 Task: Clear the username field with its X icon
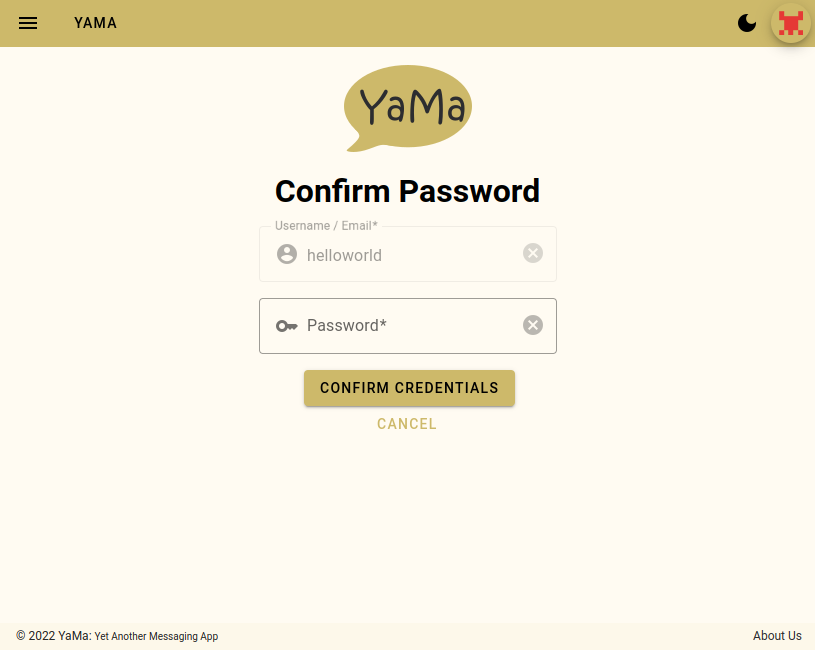pyautogui.click(x=533, y=253)
